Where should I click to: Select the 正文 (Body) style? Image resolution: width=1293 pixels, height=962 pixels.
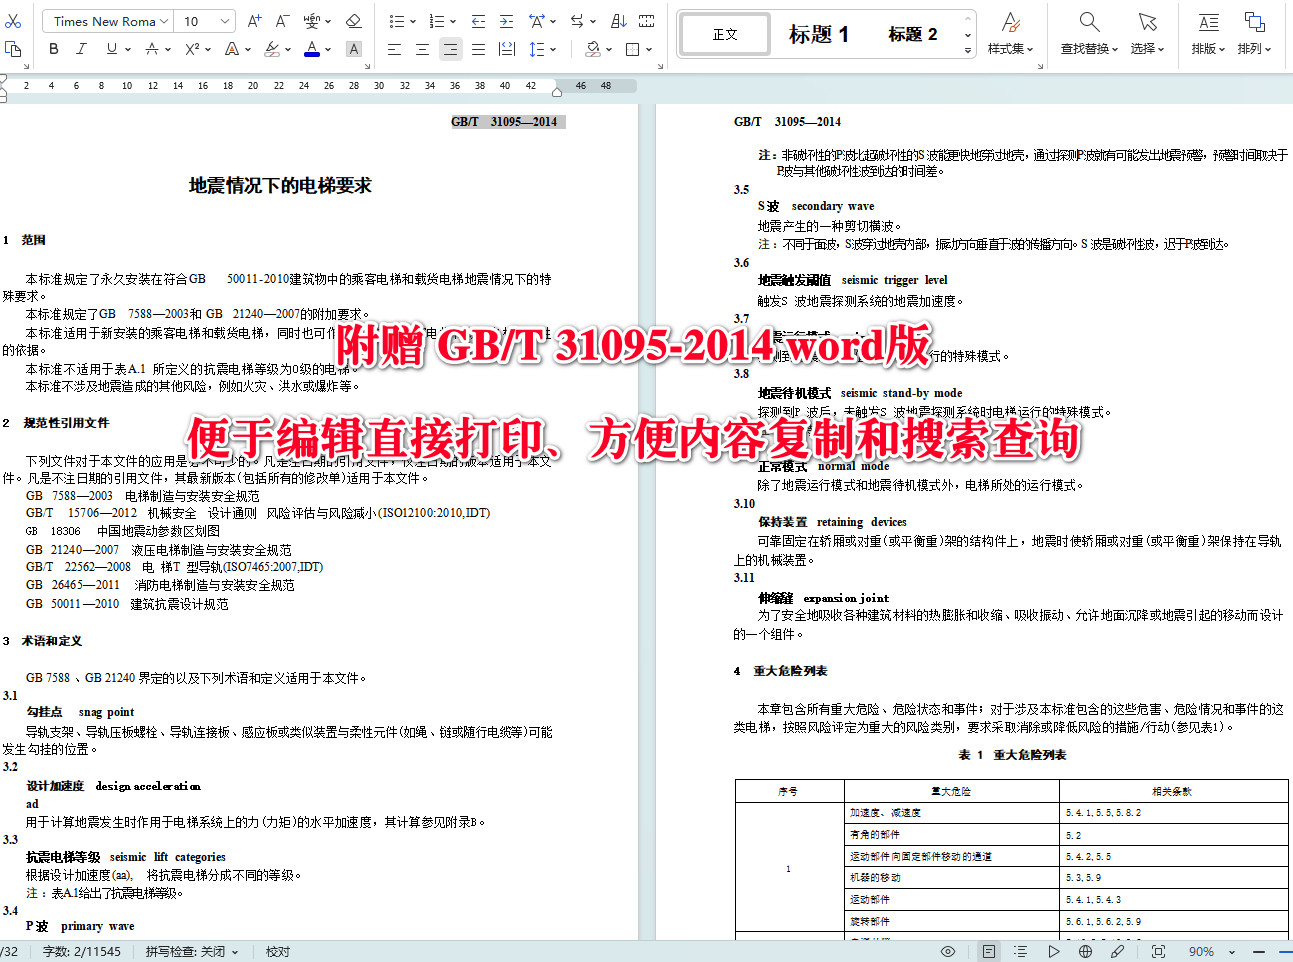click(x=723, y=33)
